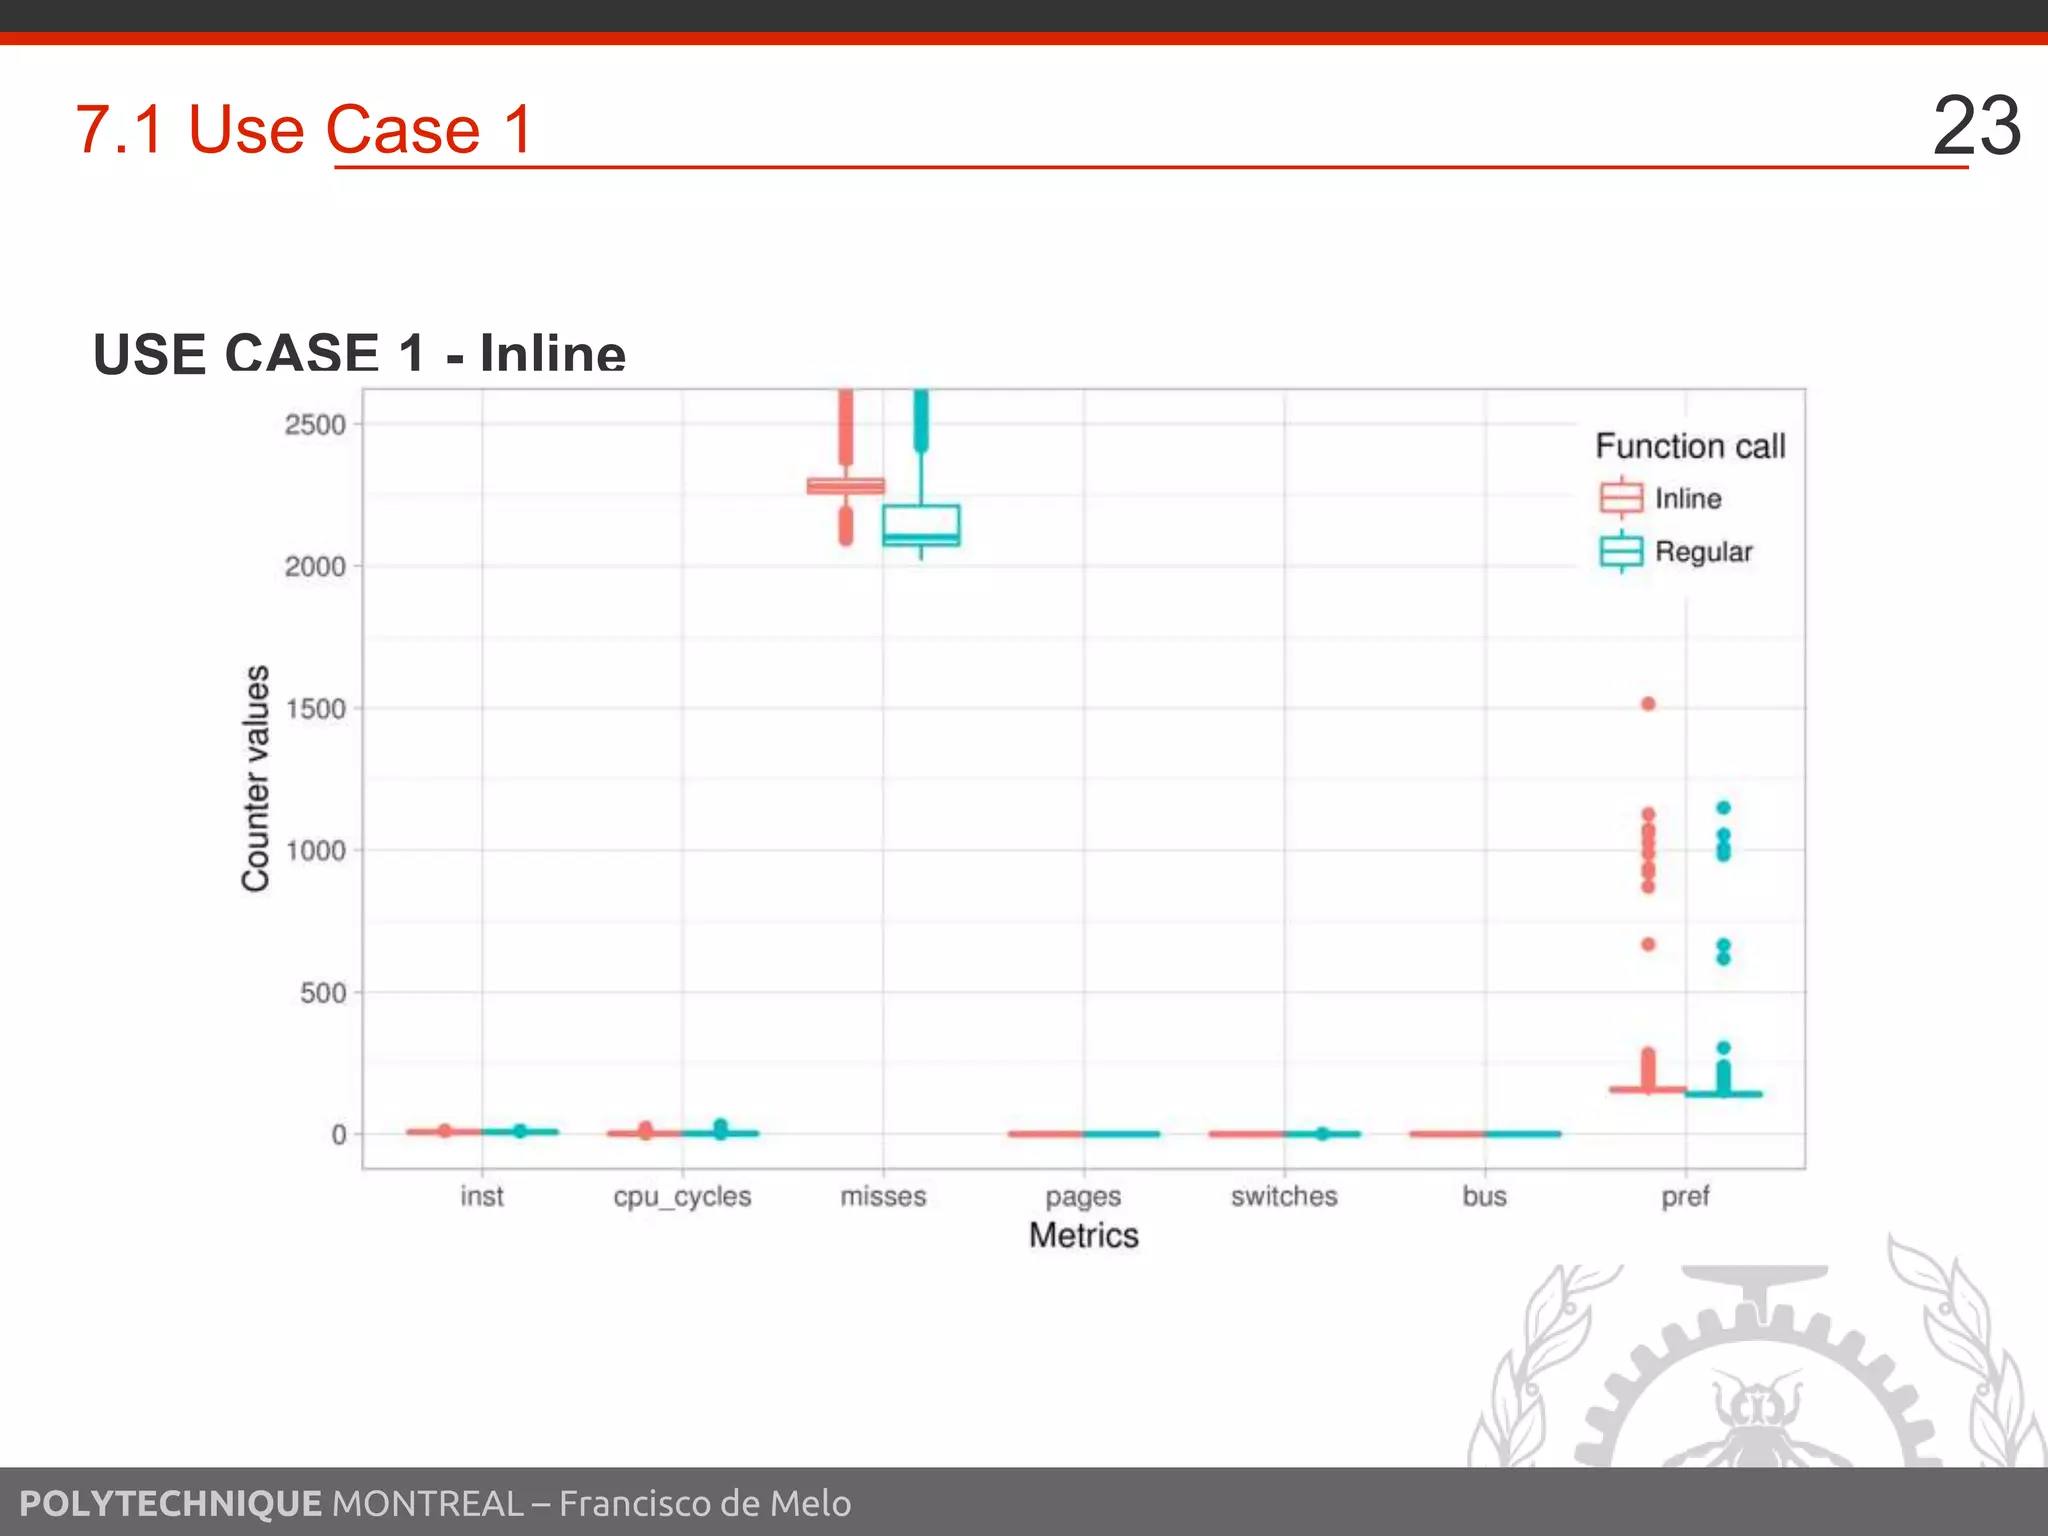2048x1536 pixels.
Task: Click the 'Metrics' x-axis title
Action: point(1084,1235)
